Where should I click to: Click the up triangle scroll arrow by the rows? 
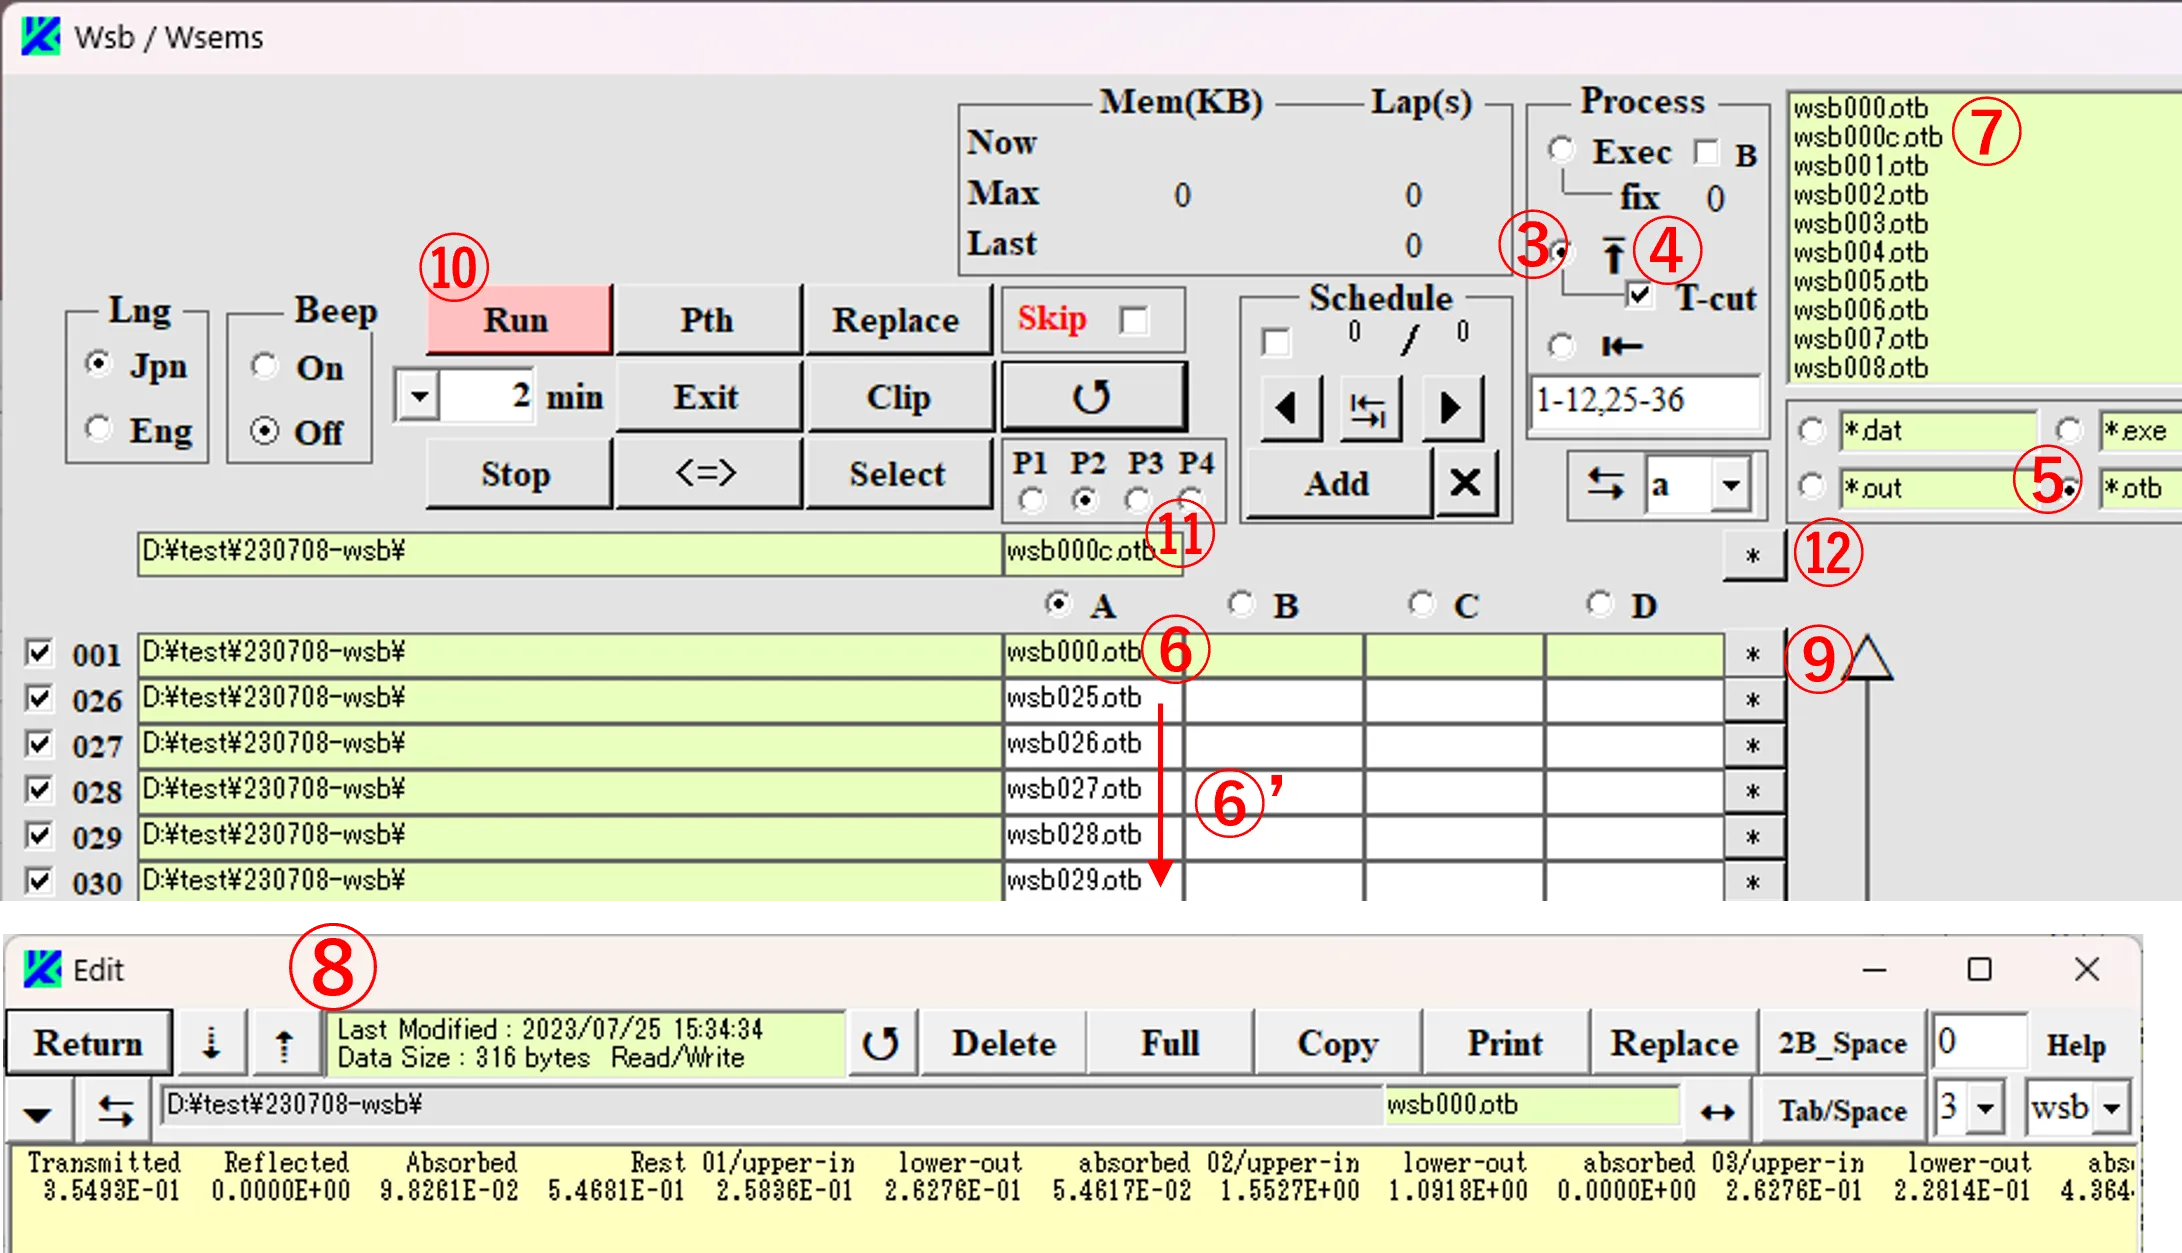pyautogui.click(x=1867, y=659)
